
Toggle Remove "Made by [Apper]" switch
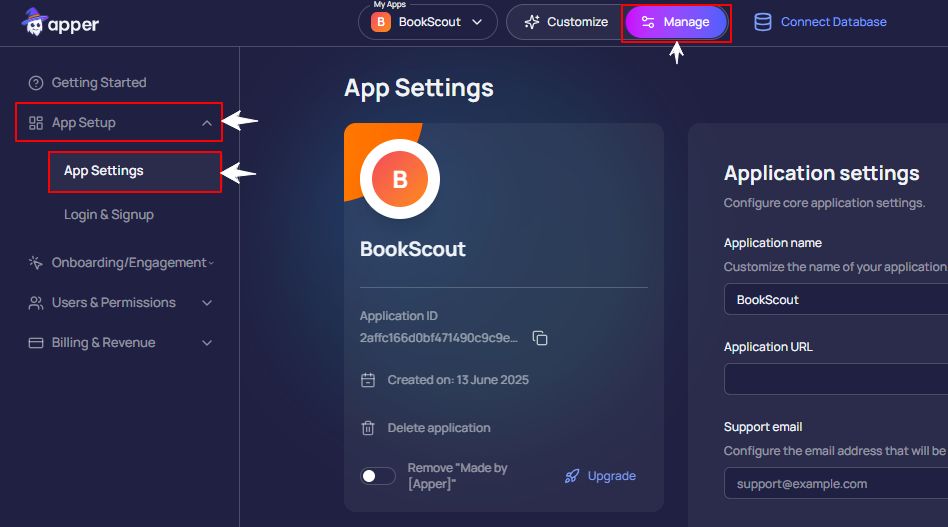pos(378,476)
